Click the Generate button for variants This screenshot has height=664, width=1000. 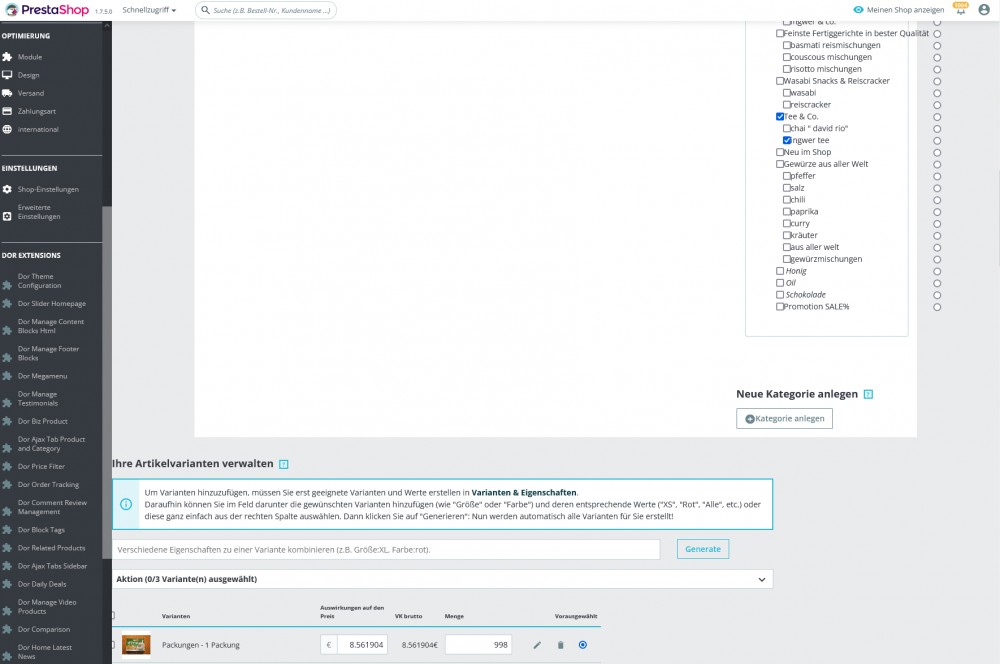[702, 549]
